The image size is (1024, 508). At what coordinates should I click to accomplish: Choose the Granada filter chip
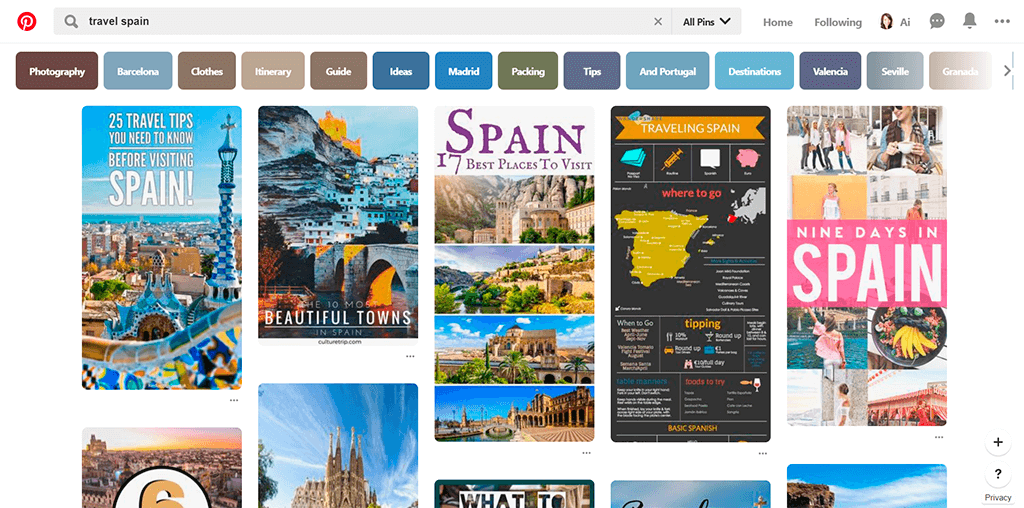[x=960, y=71]
